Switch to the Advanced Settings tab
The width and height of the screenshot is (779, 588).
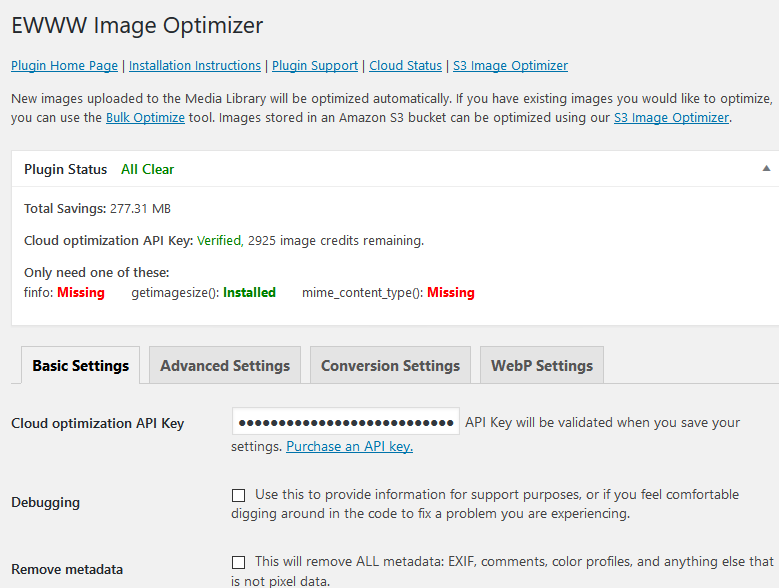225,366
